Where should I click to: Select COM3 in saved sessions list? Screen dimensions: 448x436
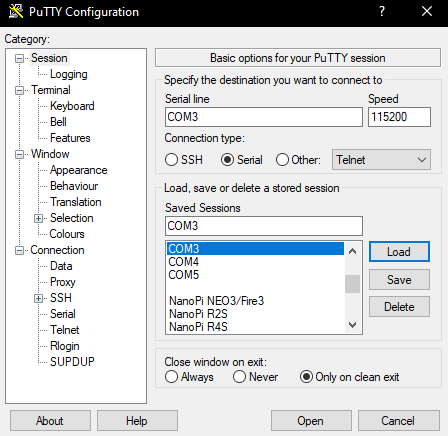pos(255,249)
